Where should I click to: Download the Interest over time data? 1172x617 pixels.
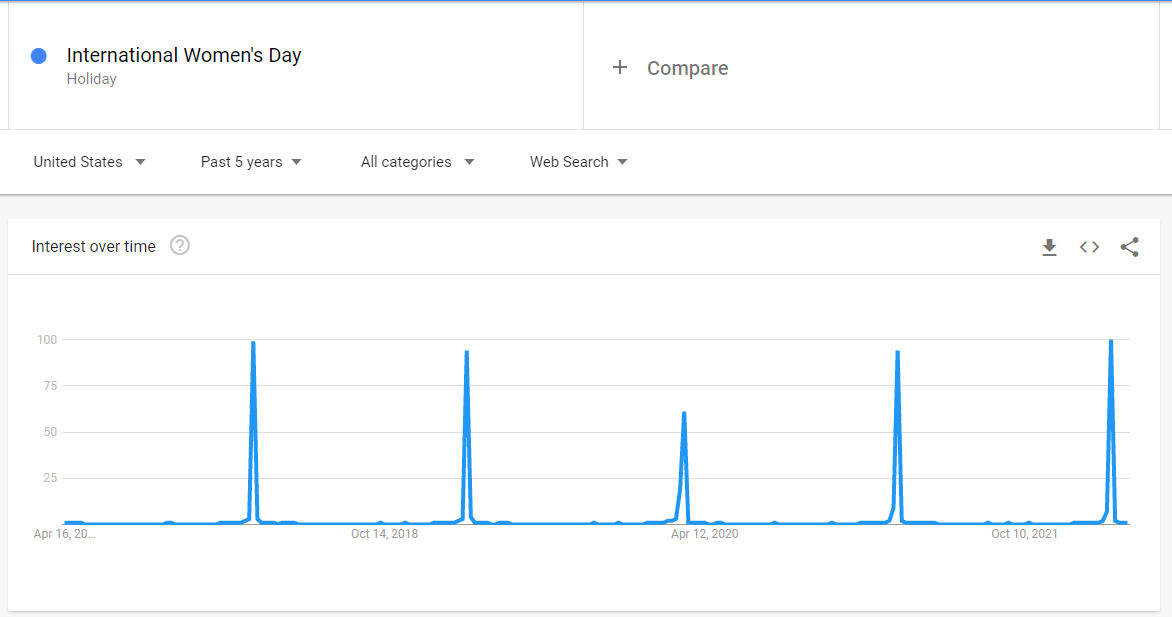(1049, 247)
